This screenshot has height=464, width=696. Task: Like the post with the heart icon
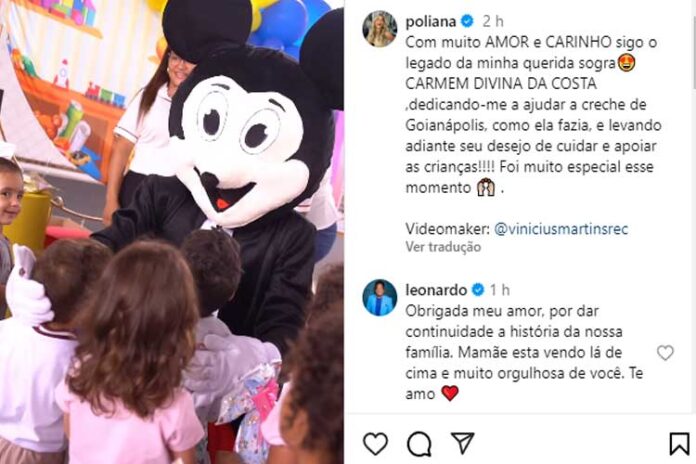375,444
